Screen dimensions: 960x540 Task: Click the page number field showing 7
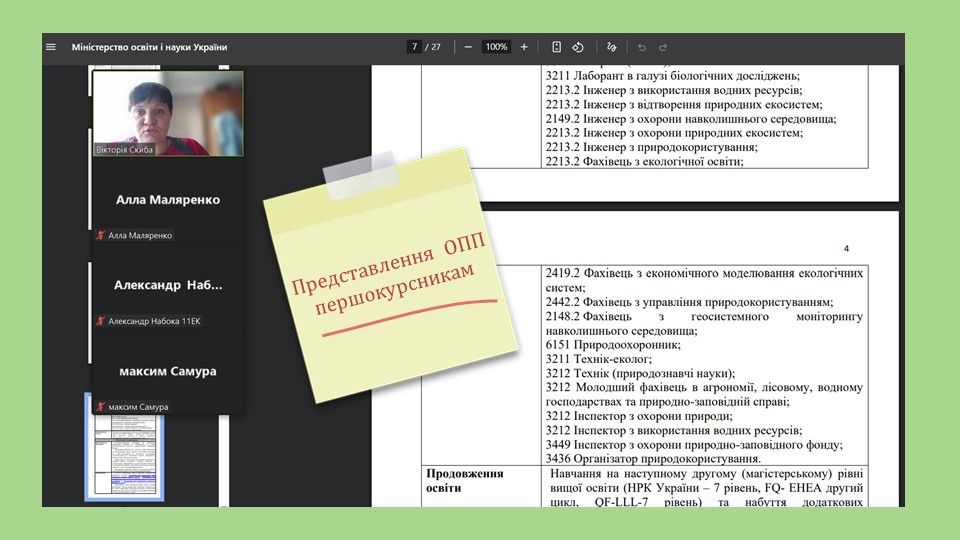pyautogui.click(x=414, y=47)
